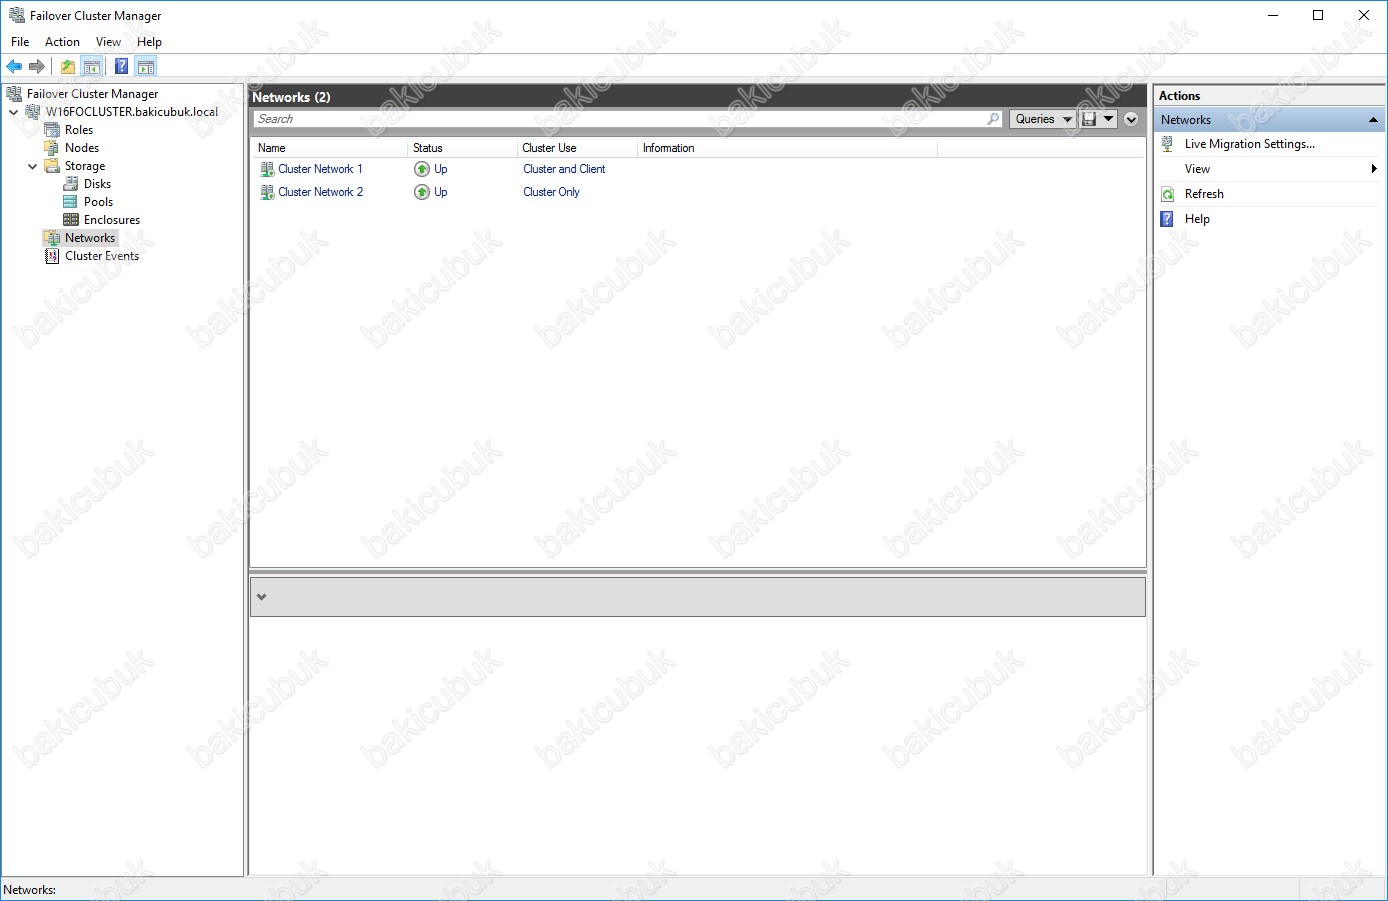Click the round expand chevron next to the search bar
1388x901 pixels.
coord(1131,119)
